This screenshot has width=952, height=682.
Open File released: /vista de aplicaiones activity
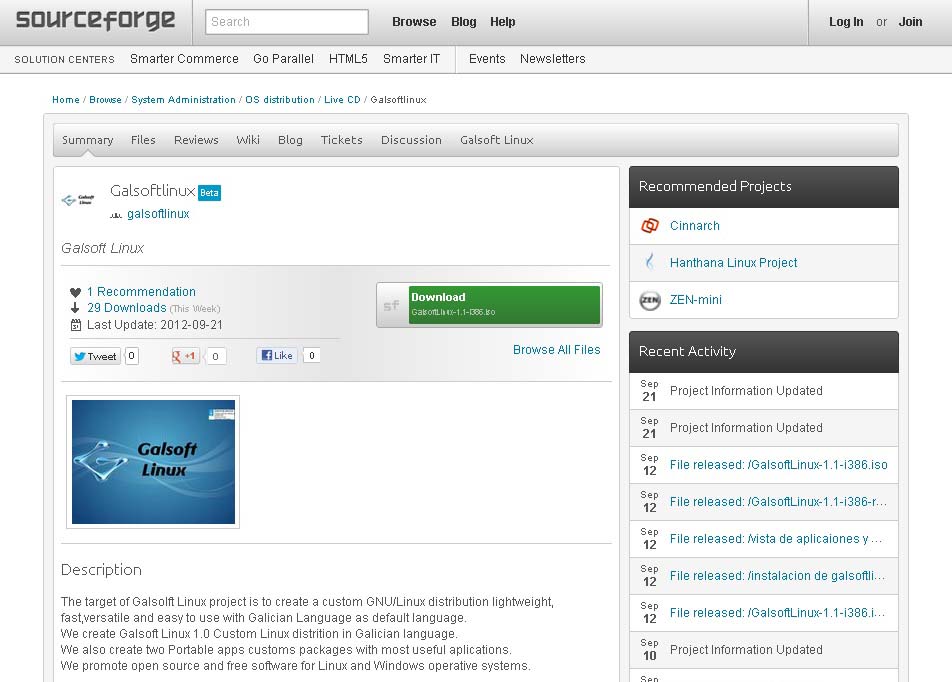point(776,539)
